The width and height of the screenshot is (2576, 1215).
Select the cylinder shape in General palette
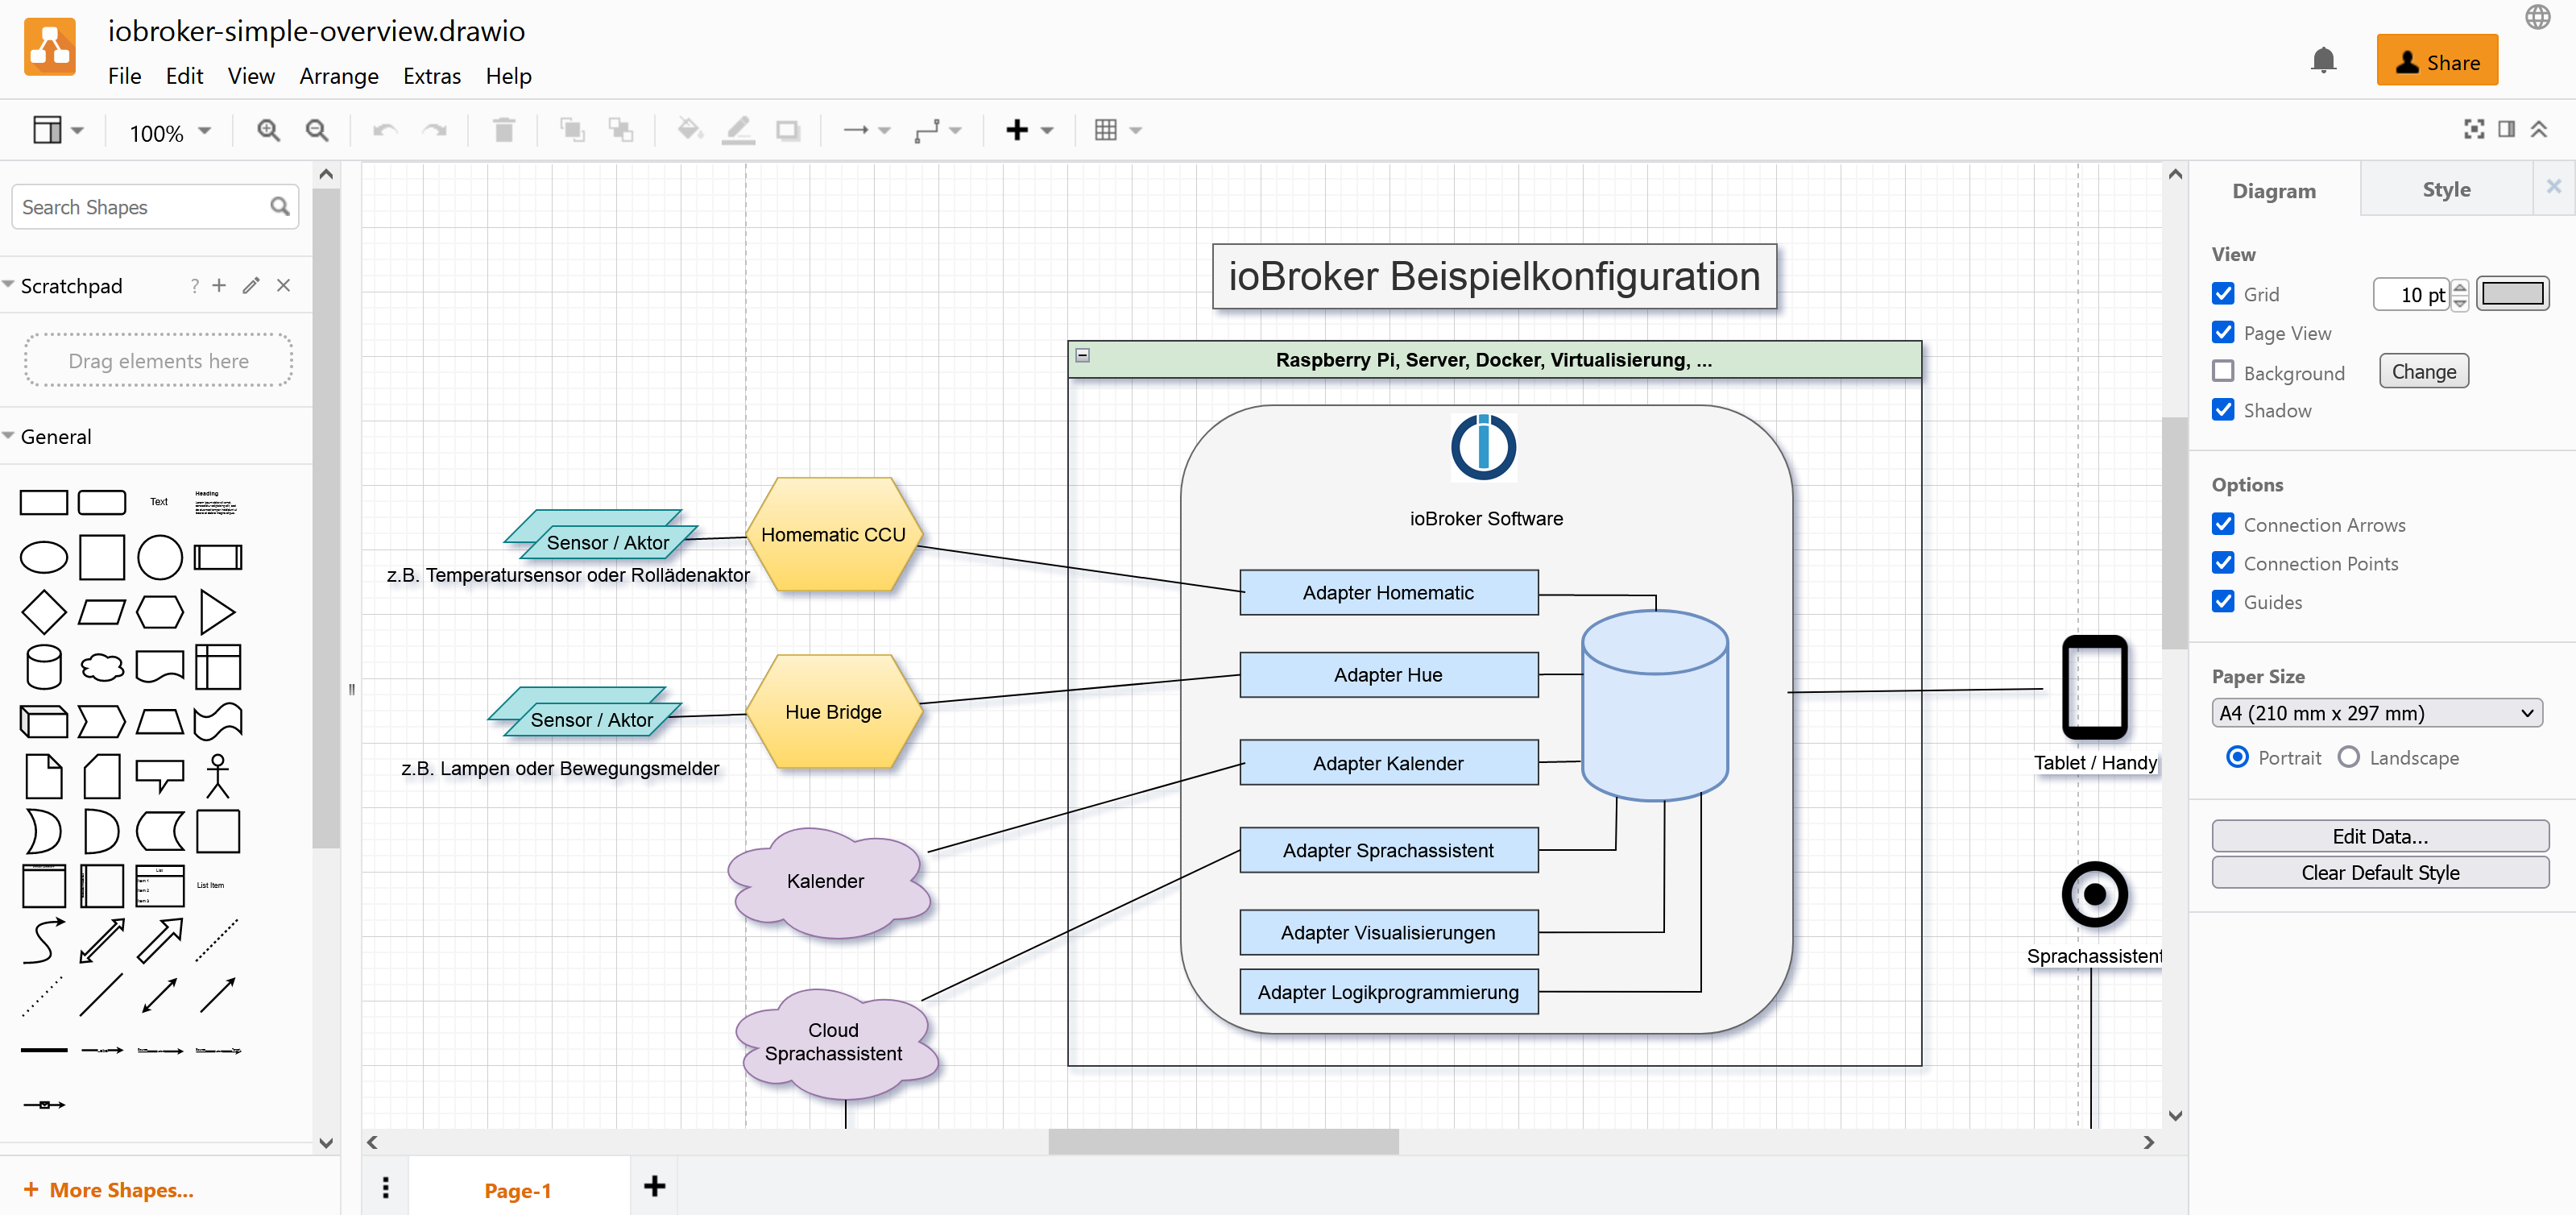(x=44, y=667)
